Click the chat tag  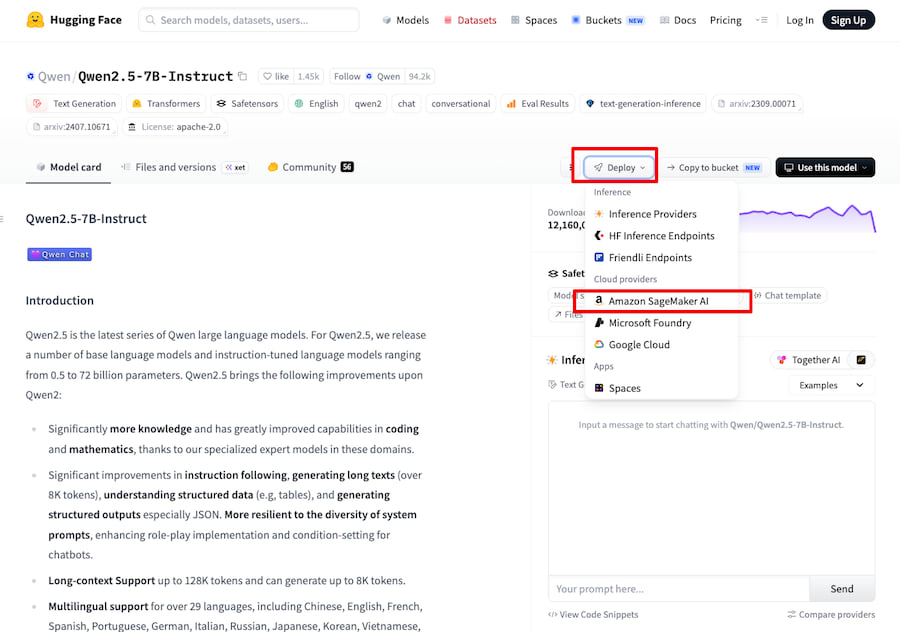click(406, 104)
